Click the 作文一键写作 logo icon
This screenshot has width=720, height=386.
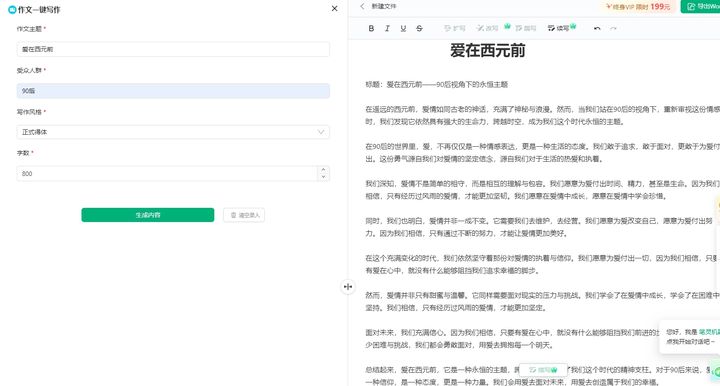point(12,10)
